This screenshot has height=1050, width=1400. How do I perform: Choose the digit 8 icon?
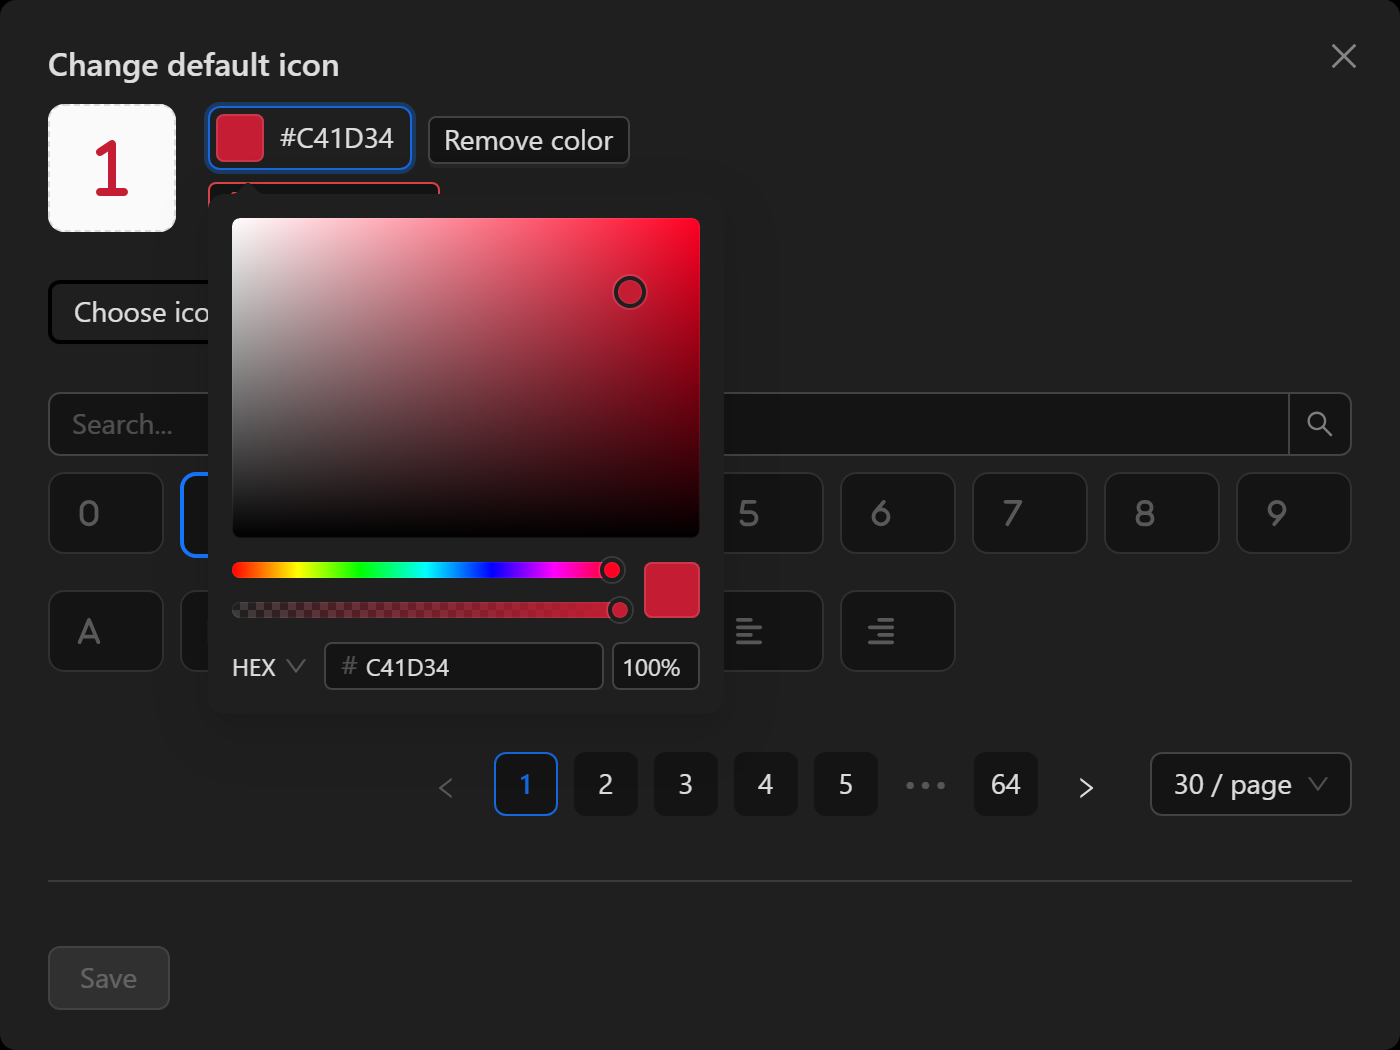point(1162,513)
